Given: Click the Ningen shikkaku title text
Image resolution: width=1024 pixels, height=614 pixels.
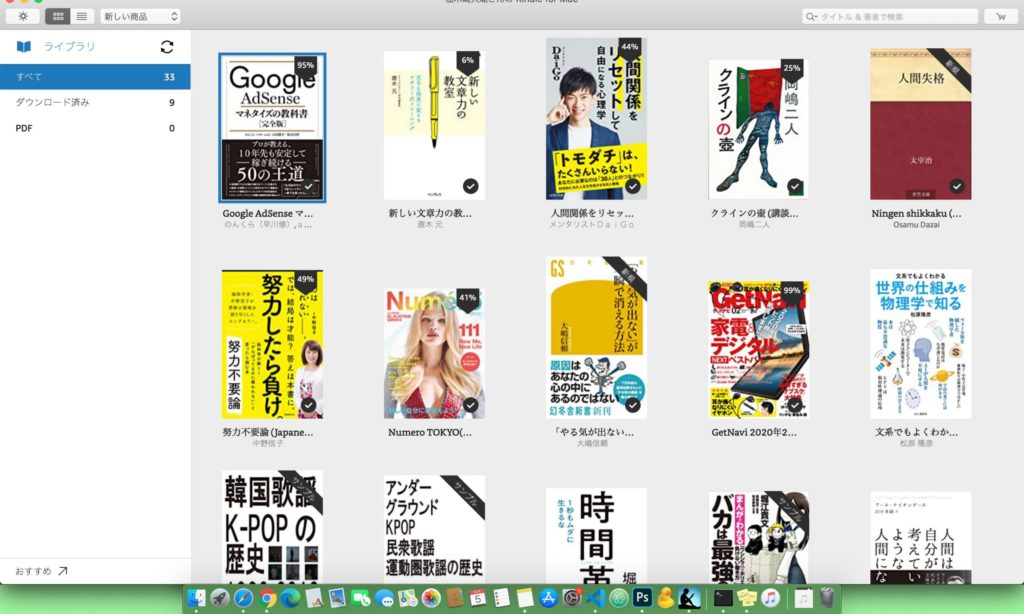Looking at the screenshot, I should 916,213.
